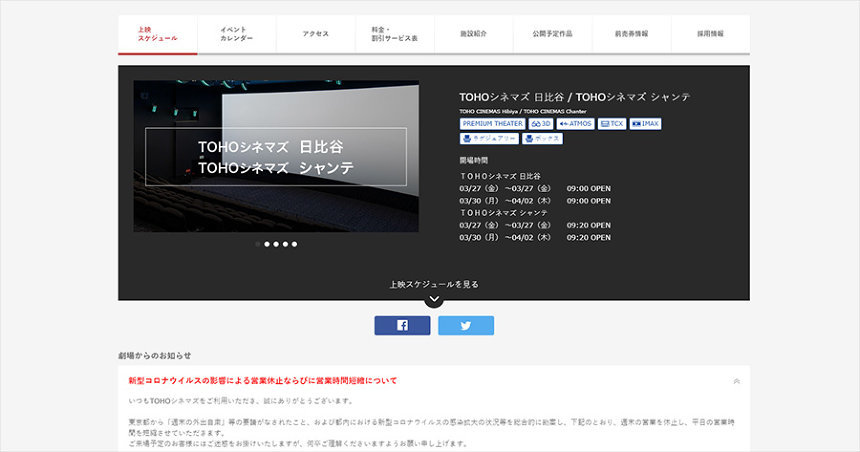Select the fifth carousel dot
This screenshot has width=860, height=452.
coord(295,244)
